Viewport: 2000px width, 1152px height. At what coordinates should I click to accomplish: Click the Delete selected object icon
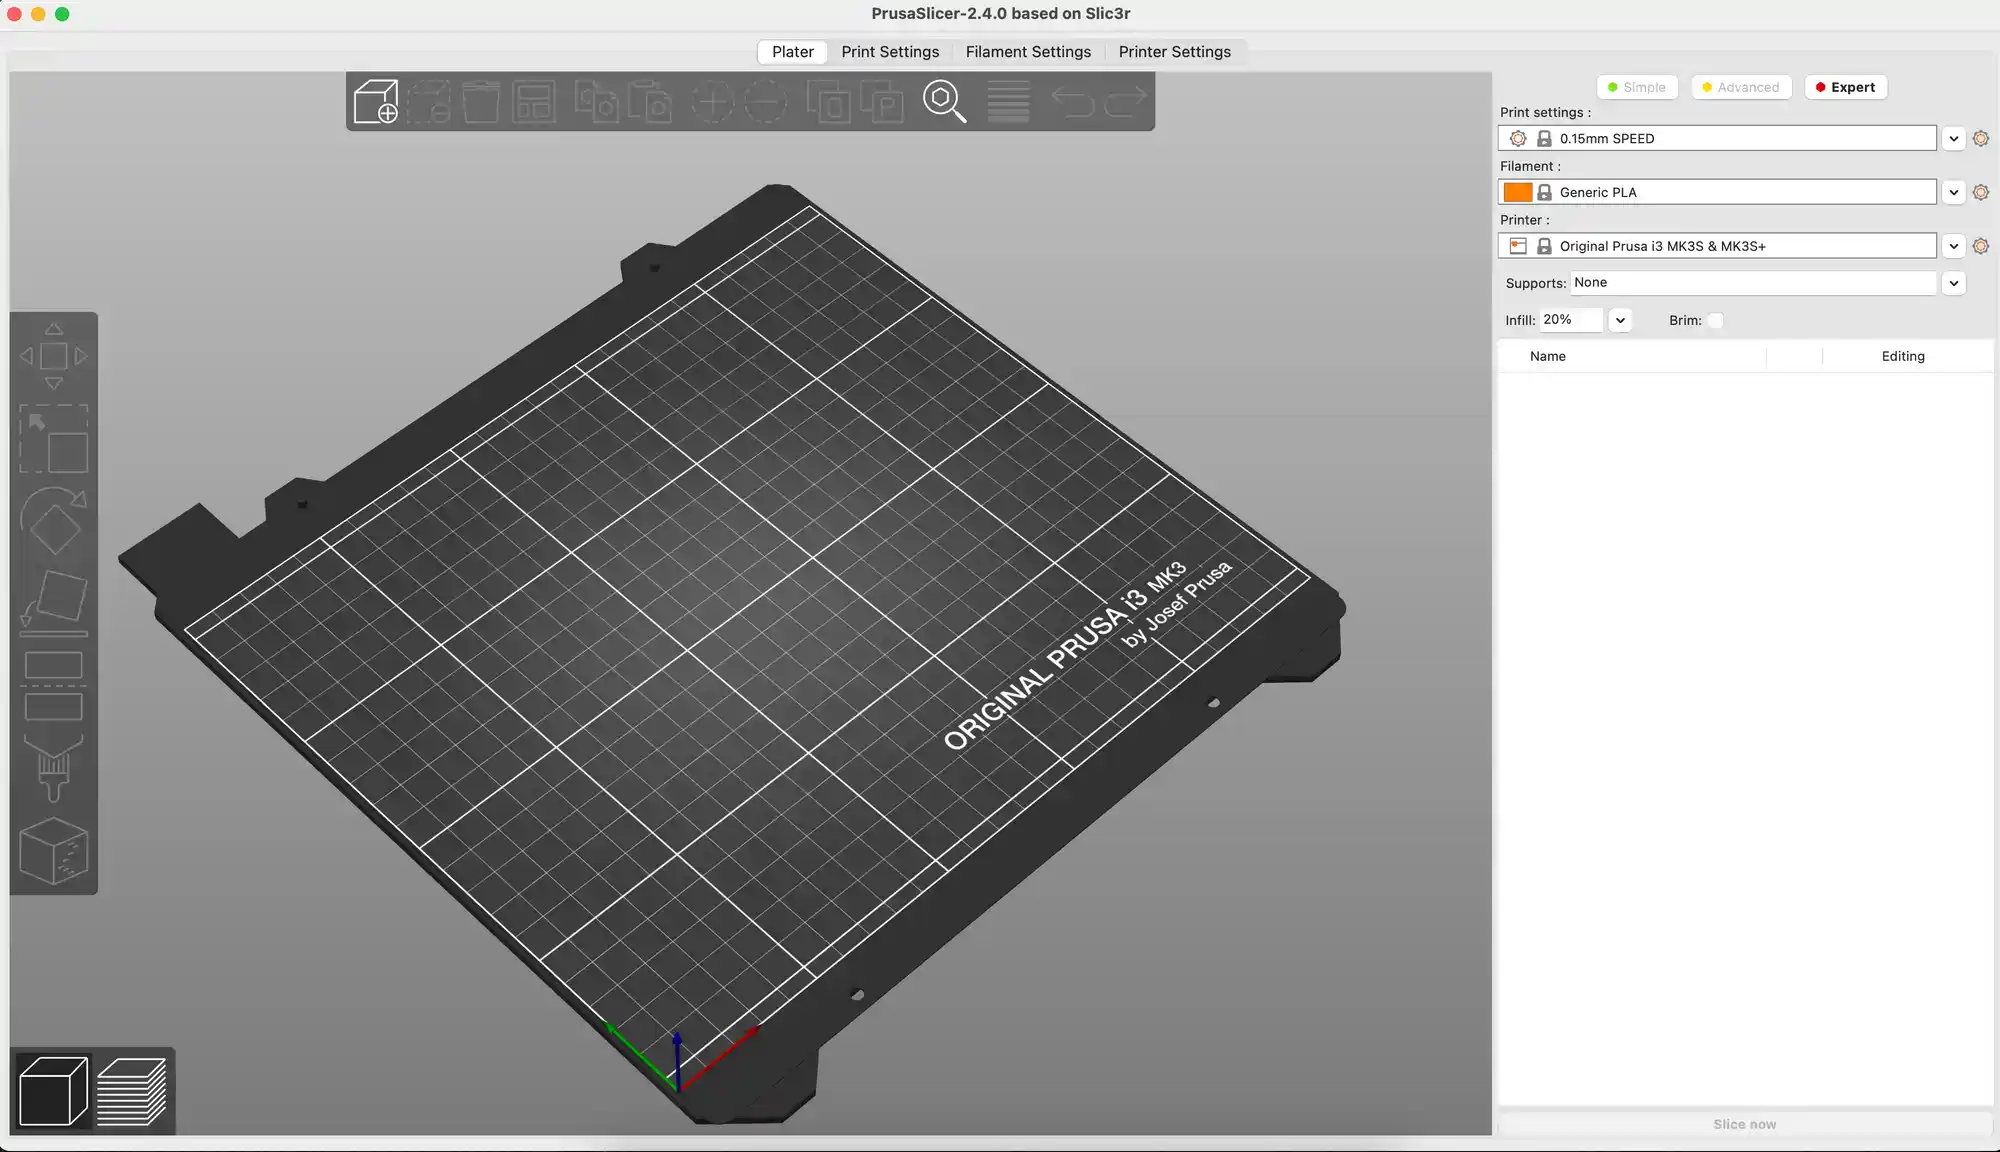(x=428, y=101)
